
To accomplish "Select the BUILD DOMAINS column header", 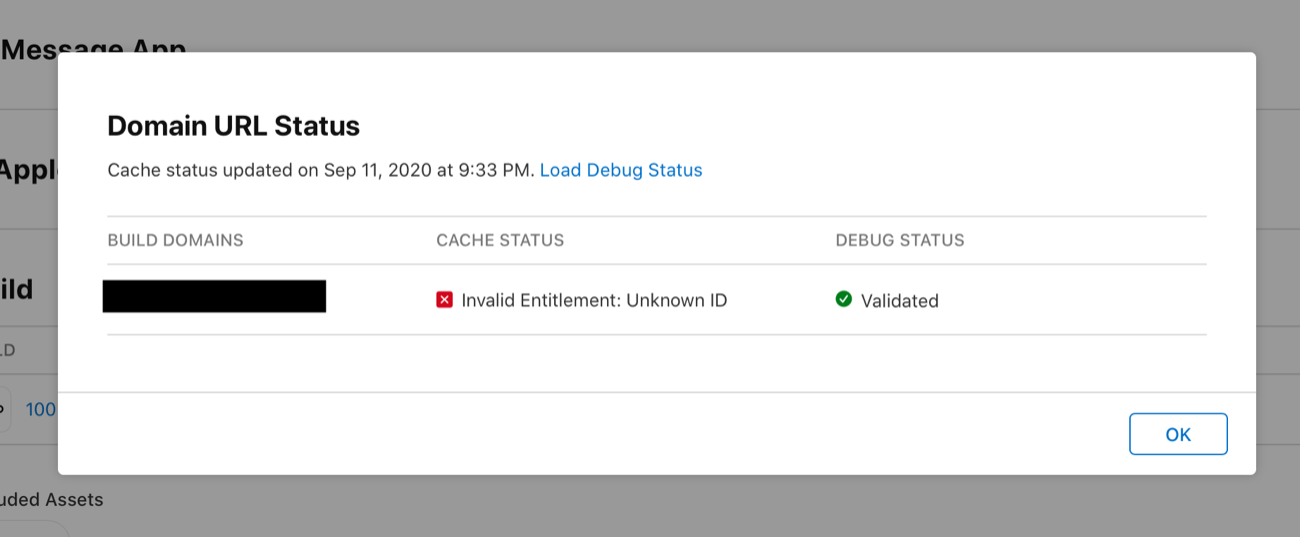I will 176,240.
